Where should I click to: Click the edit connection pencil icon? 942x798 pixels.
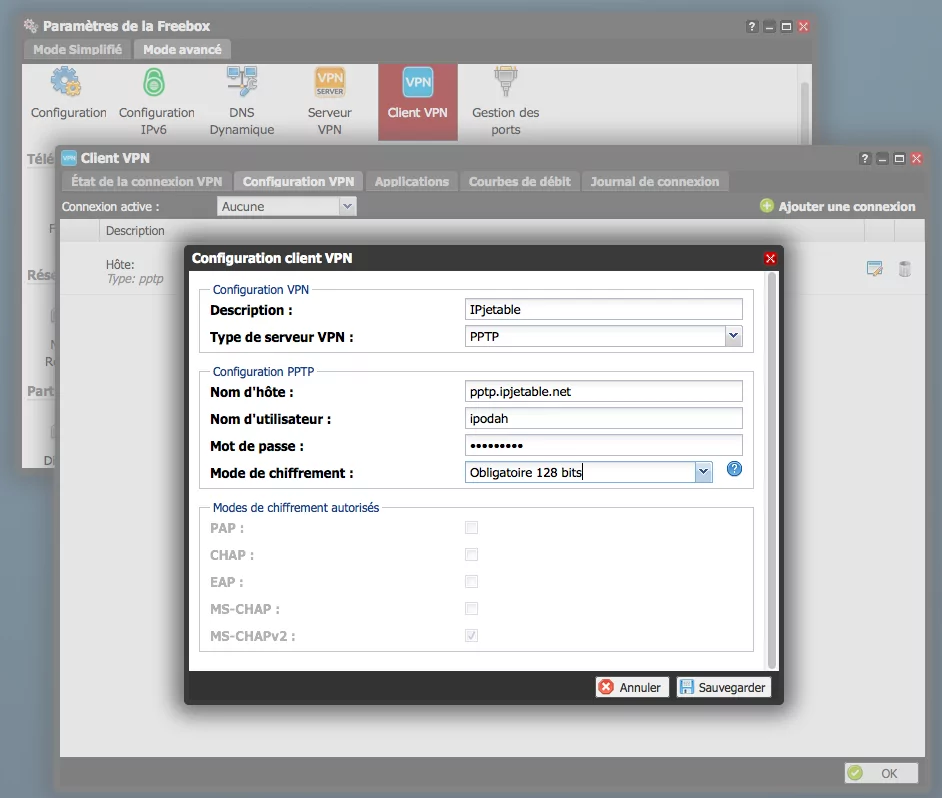click(x=874, y=268)
